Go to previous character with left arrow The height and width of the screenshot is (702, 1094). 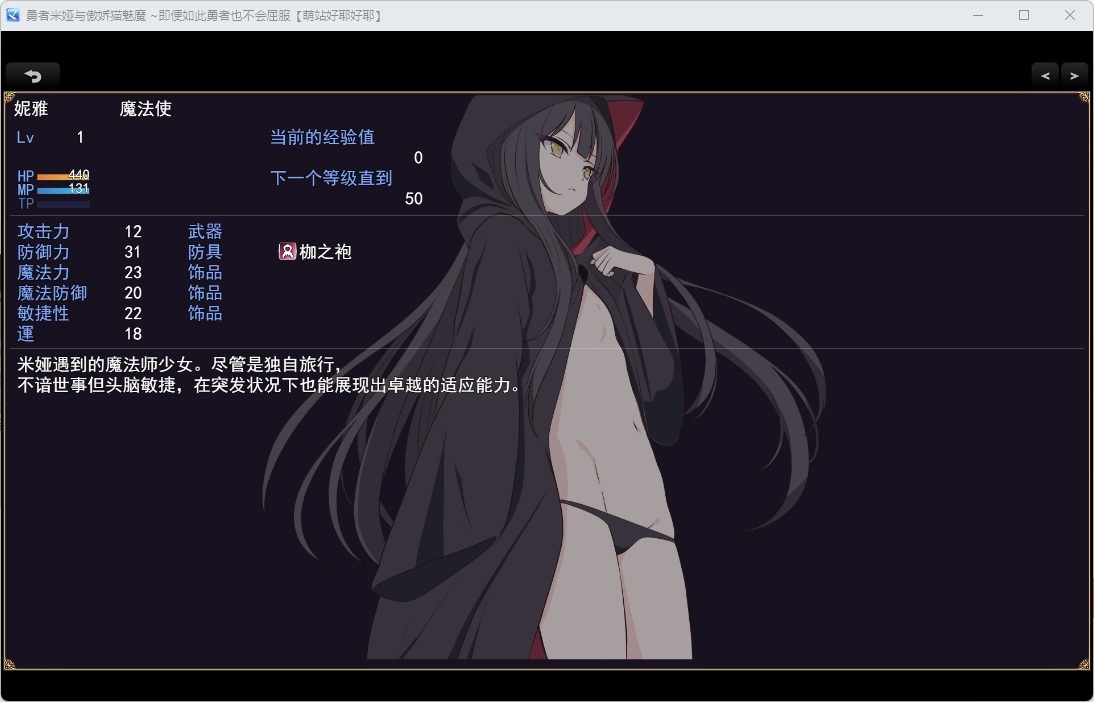coord(1045,75)
